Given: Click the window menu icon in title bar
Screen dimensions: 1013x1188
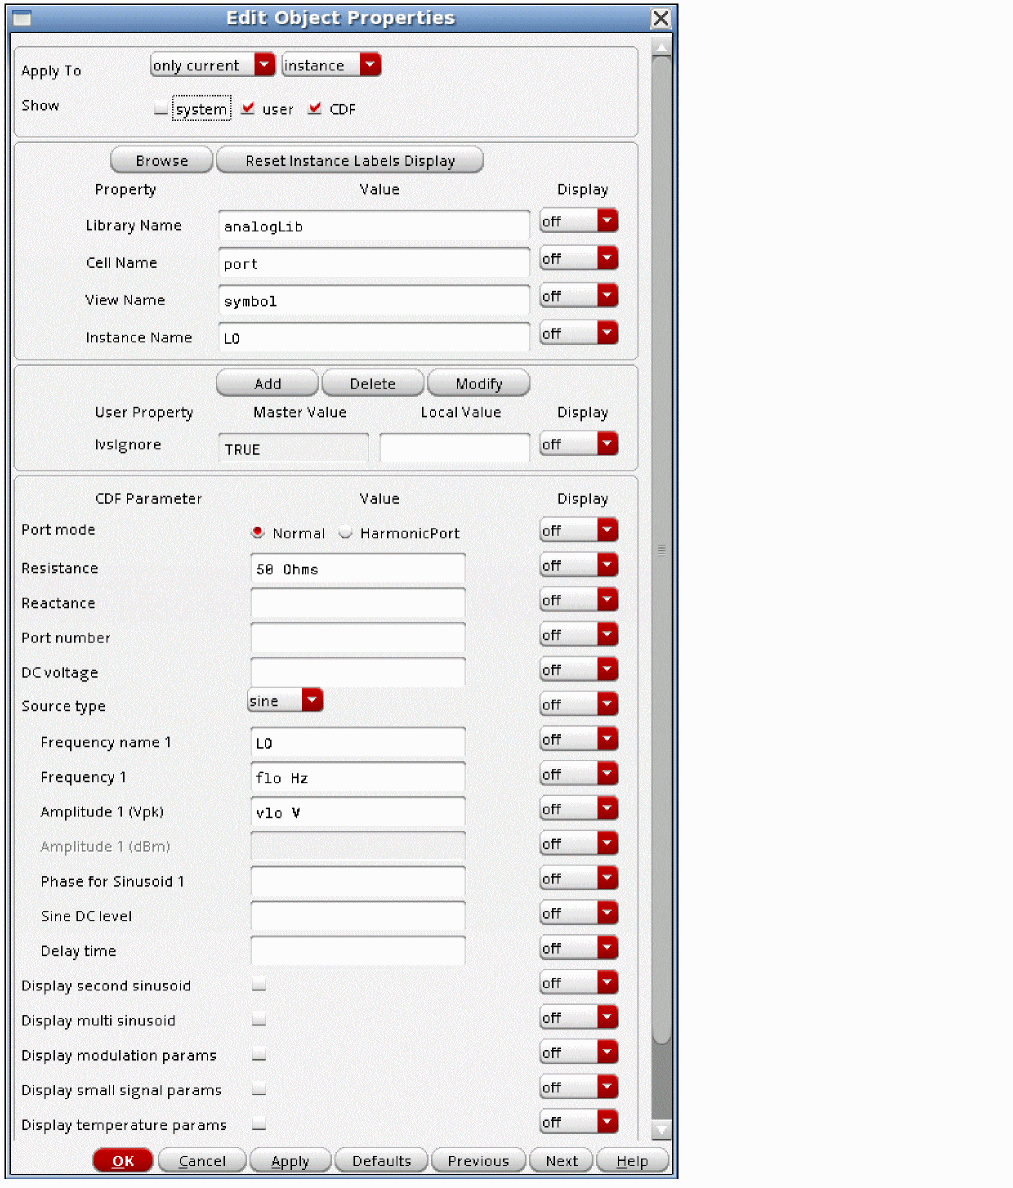Looking at the screenshot, I should (21, 19).
